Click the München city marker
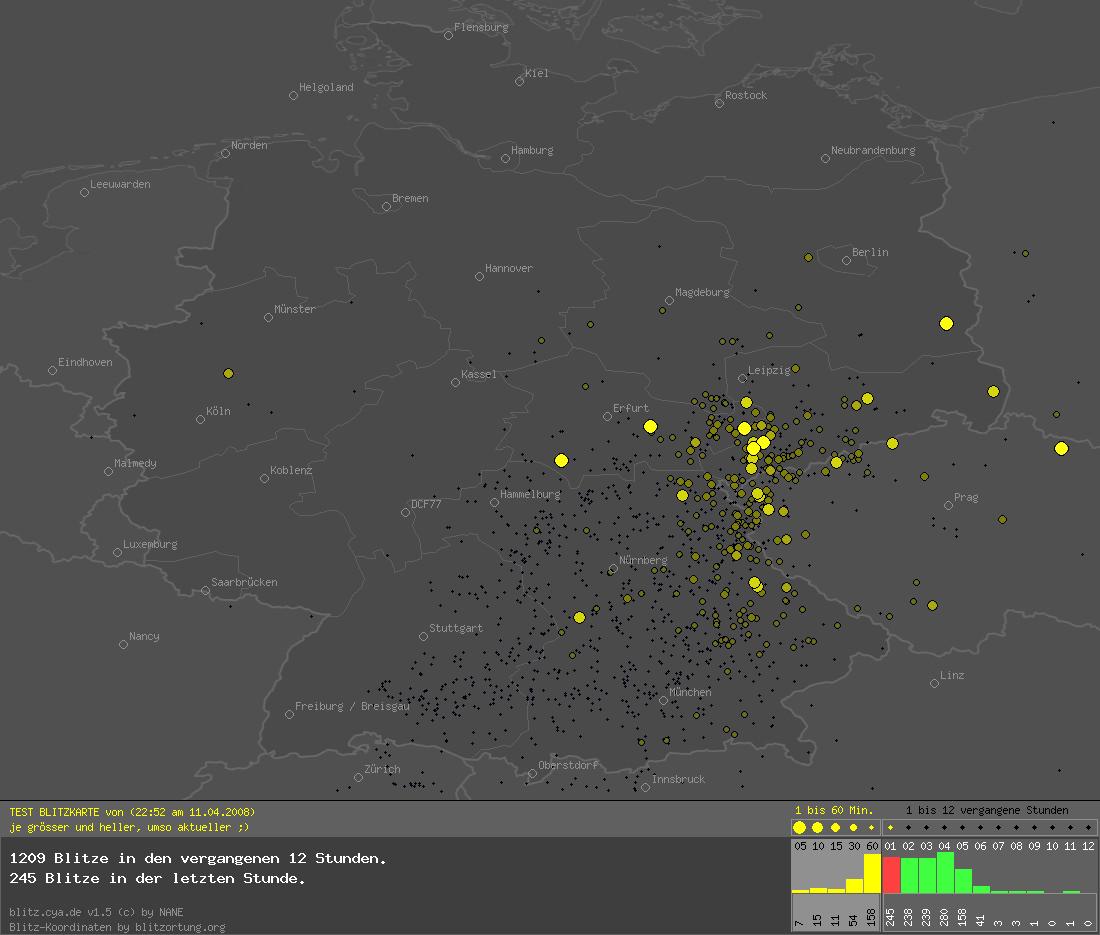Viewport: 1100px width, 935px height. (663, 700)
